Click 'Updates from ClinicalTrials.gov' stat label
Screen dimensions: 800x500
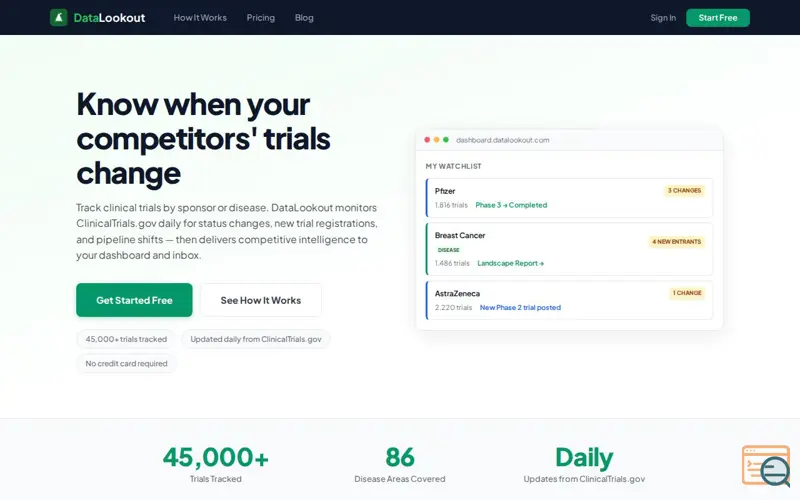click(x=584, y=479)
